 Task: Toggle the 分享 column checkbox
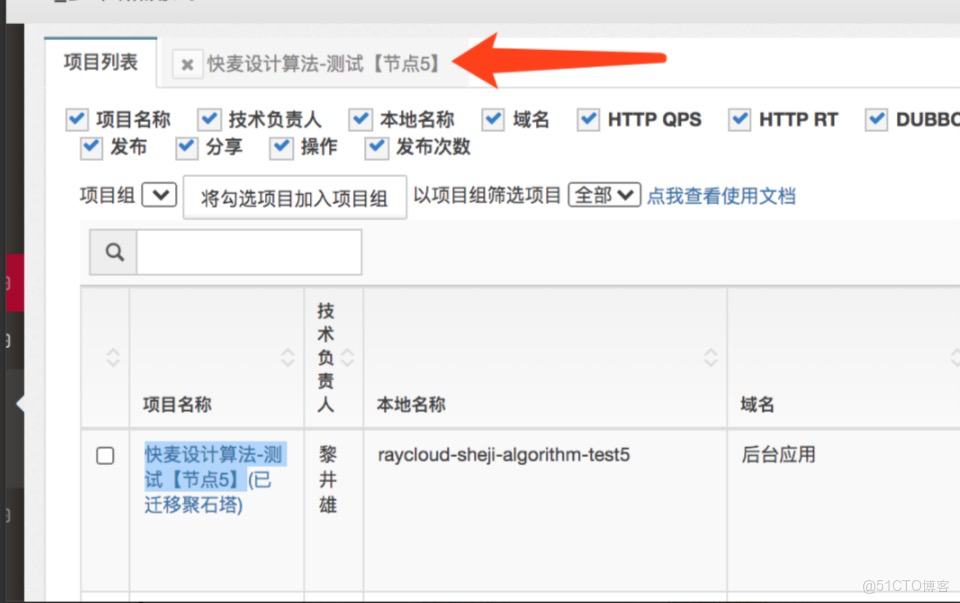[187, 148]
